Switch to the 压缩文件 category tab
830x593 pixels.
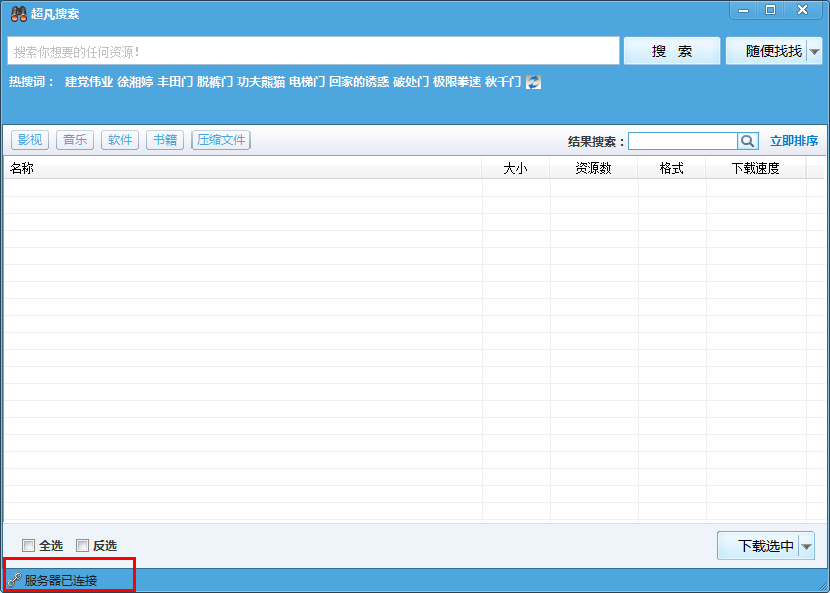tap(220, 140)
